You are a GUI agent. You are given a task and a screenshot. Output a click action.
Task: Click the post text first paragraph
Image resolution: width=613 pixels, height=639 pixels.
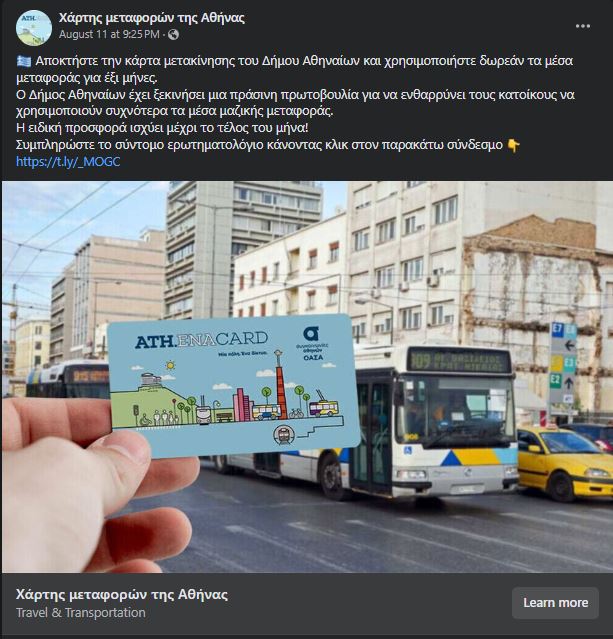[x=294, y=69]
